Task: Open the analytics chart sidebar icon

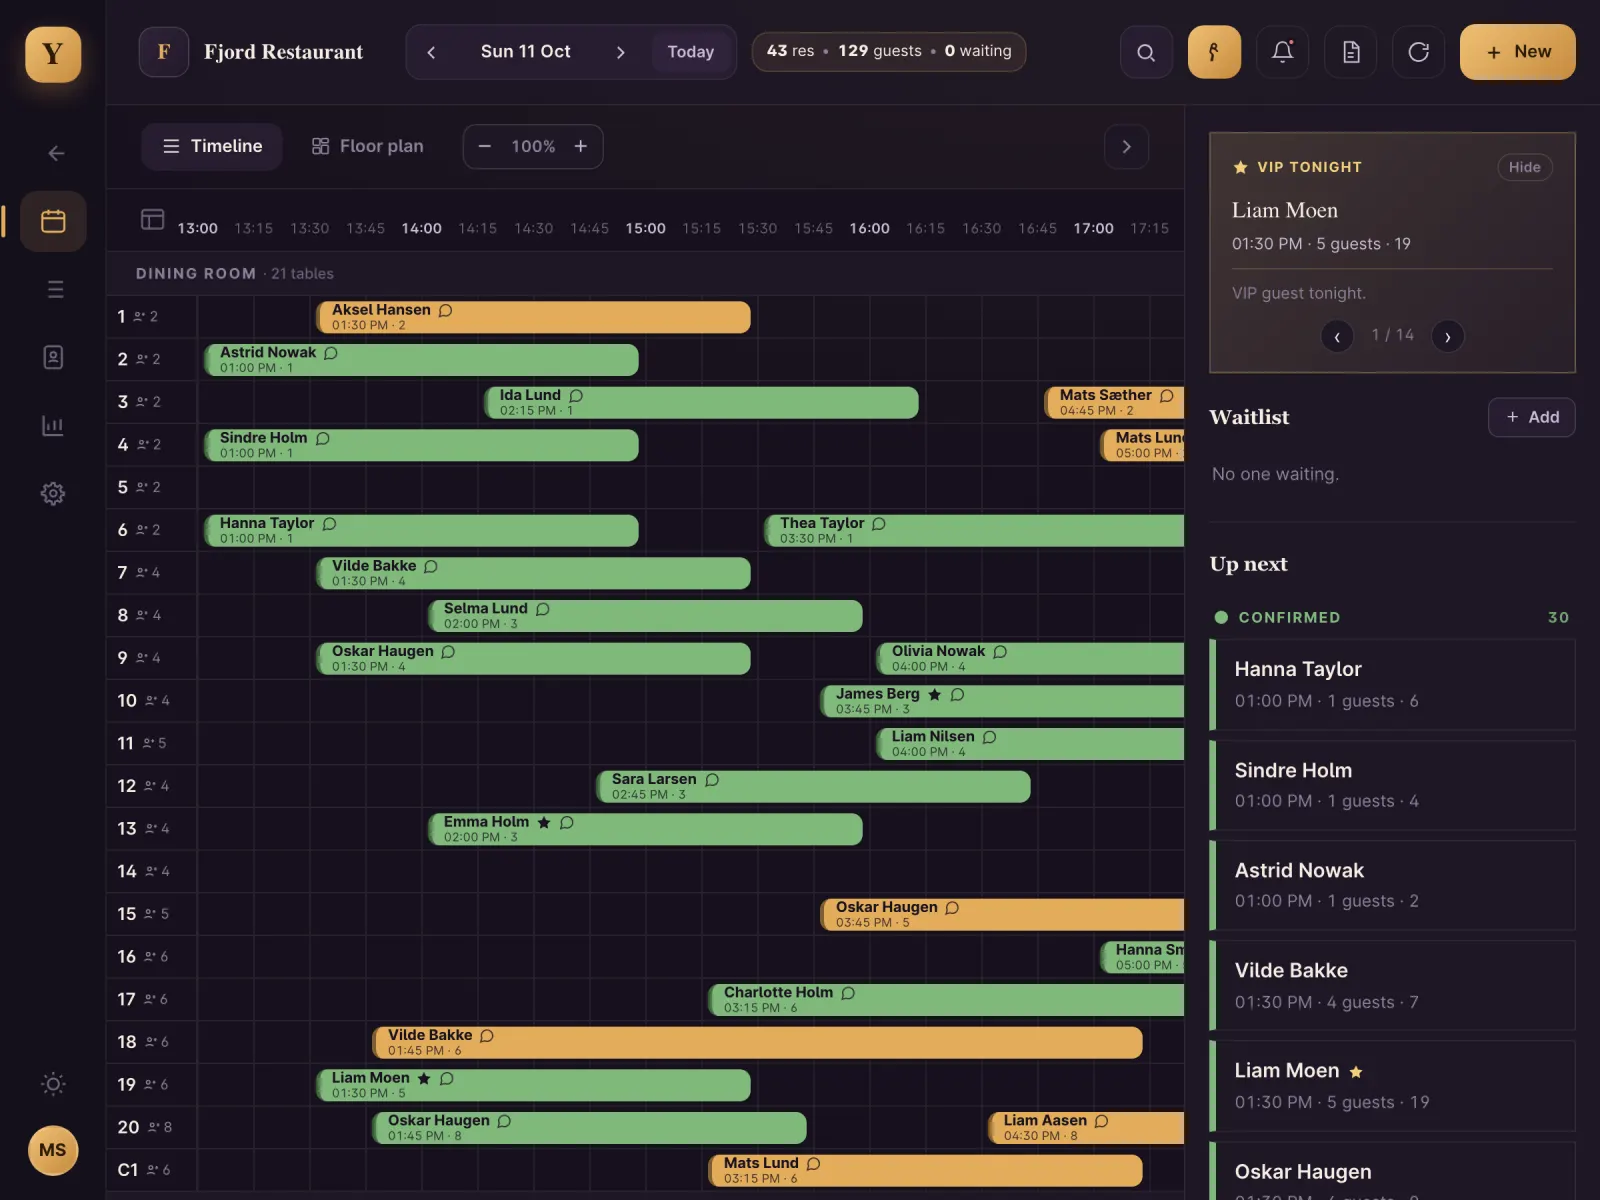Action: pyautogui.click(x=53, y=425)
